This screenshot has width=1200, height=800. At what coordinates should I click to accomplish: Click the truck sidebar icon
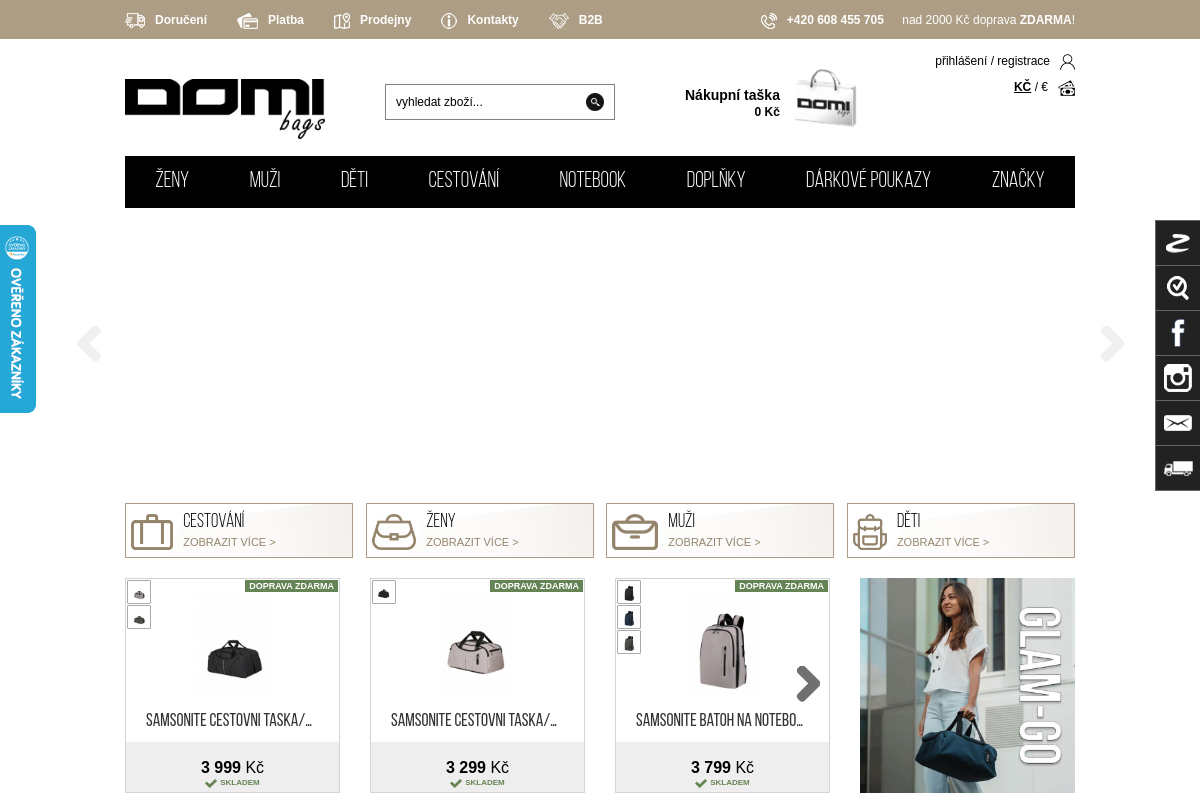point(1178,468)
